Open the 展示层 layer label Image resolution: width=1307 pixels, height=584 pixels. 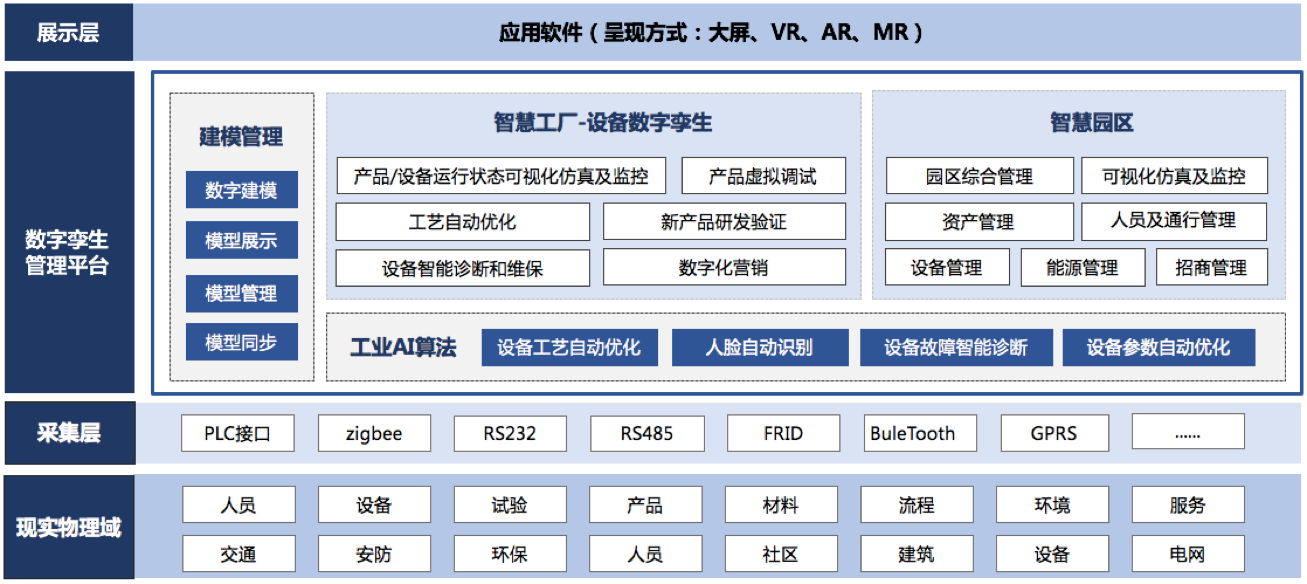point(69,33)
